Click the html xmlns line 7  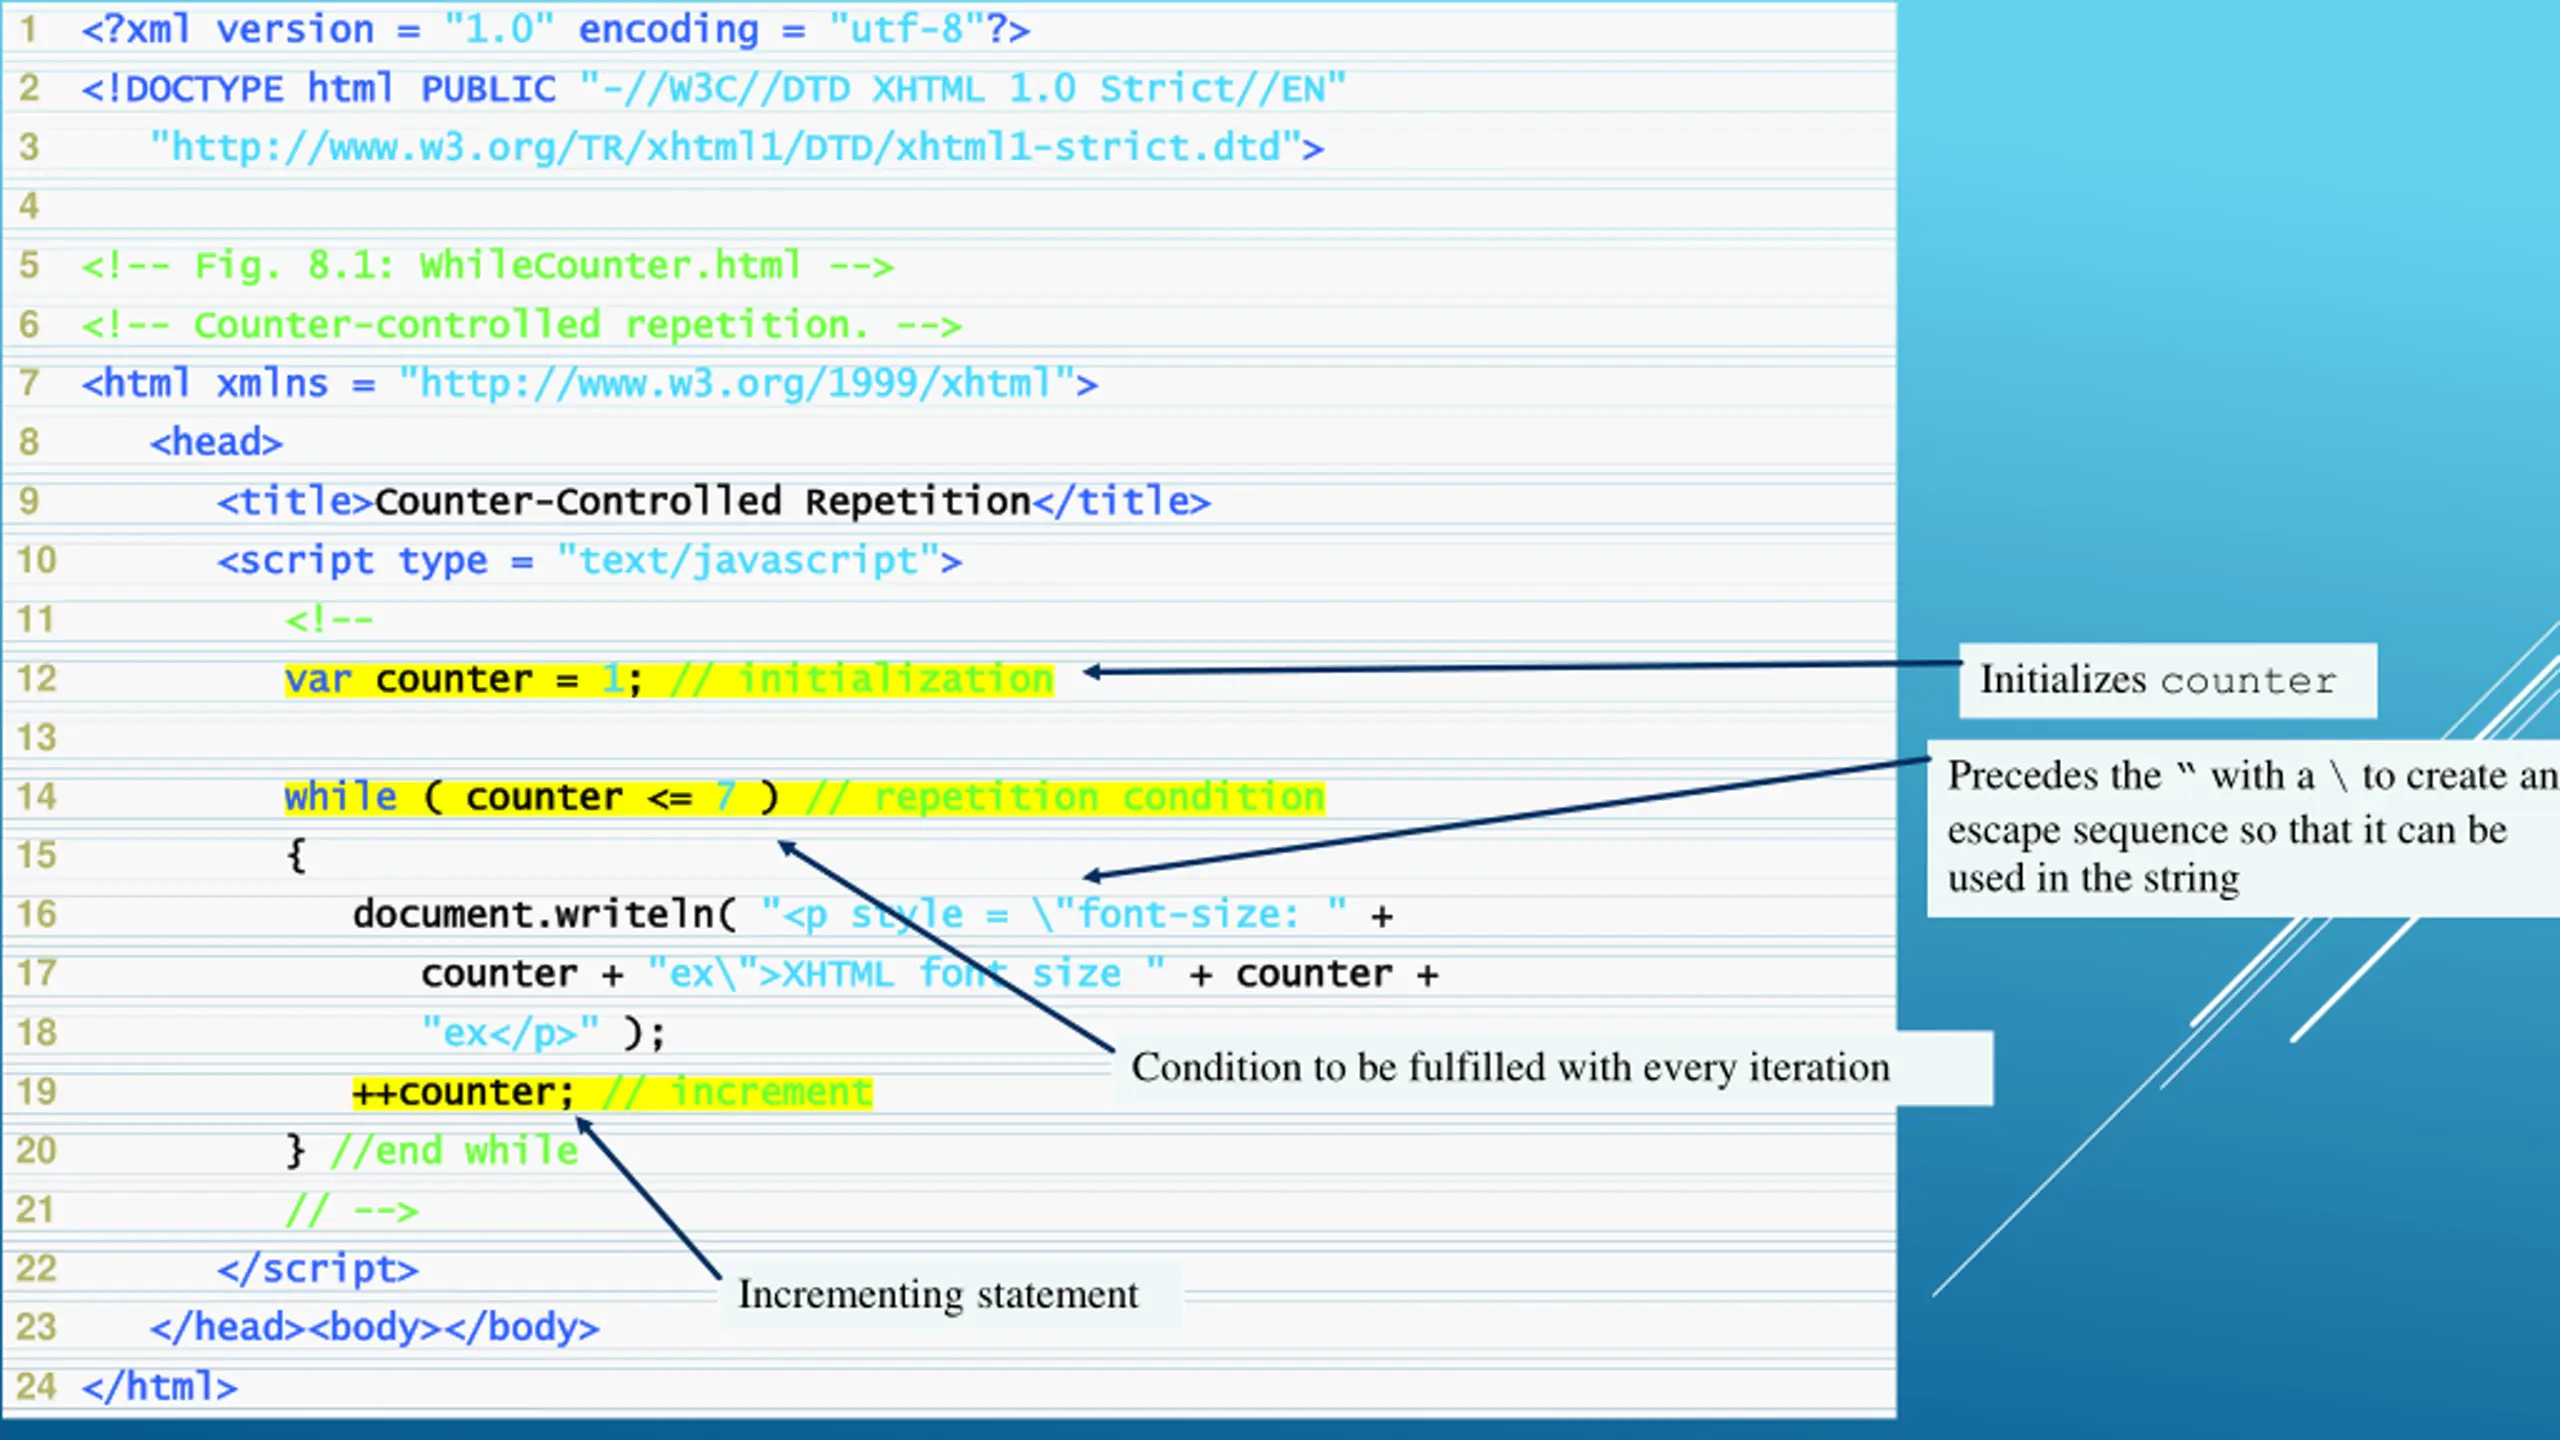click(x=590, y=384)
